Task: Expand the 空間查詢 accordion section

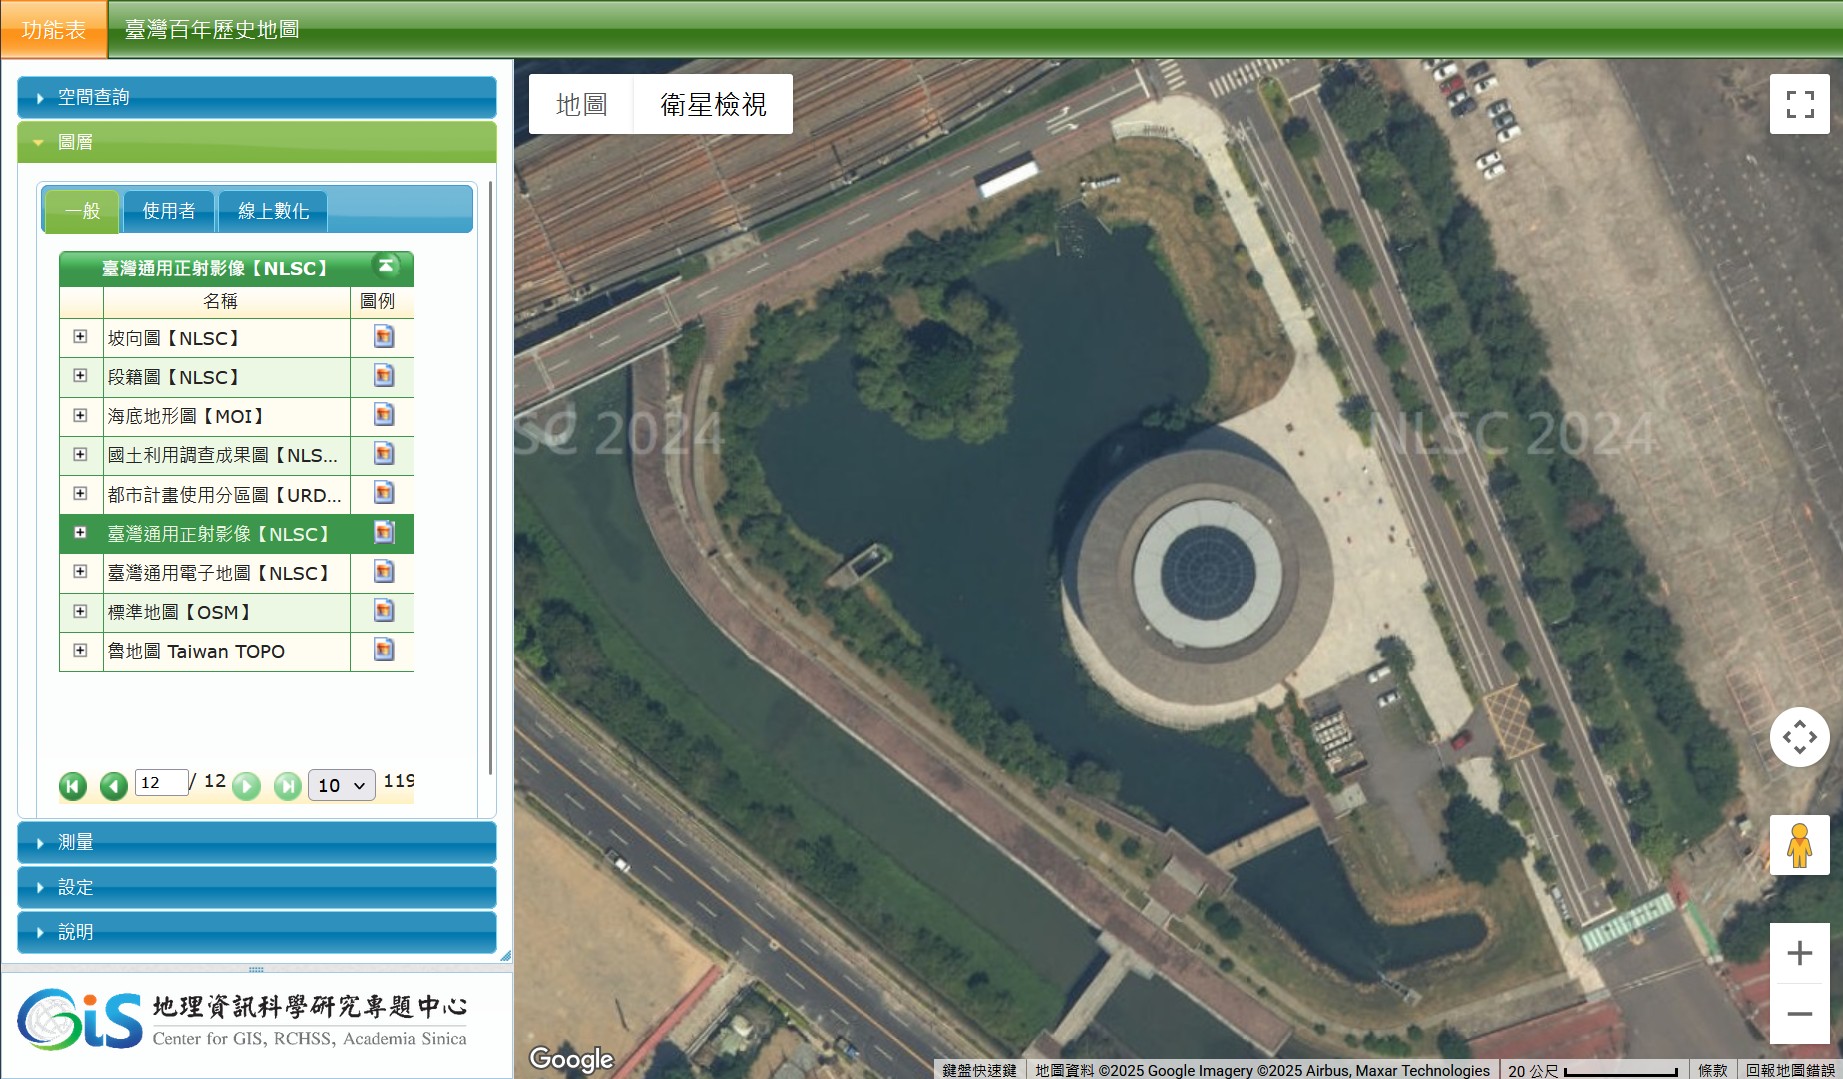Action: 257,97
